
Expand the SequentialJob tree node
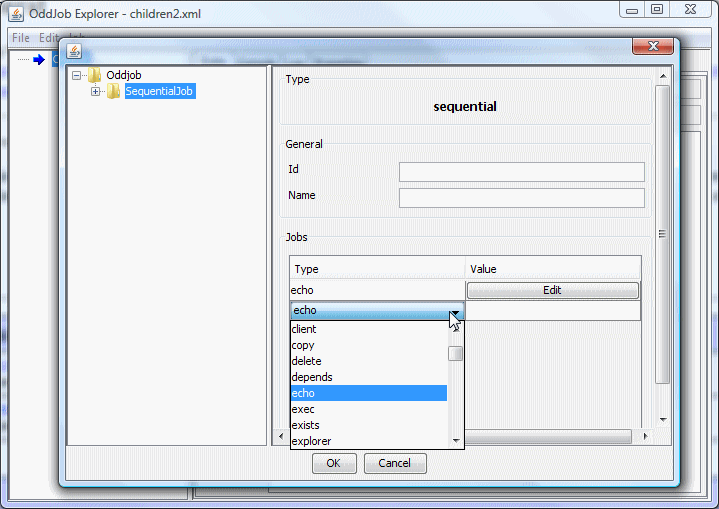(x=96, y=92)
